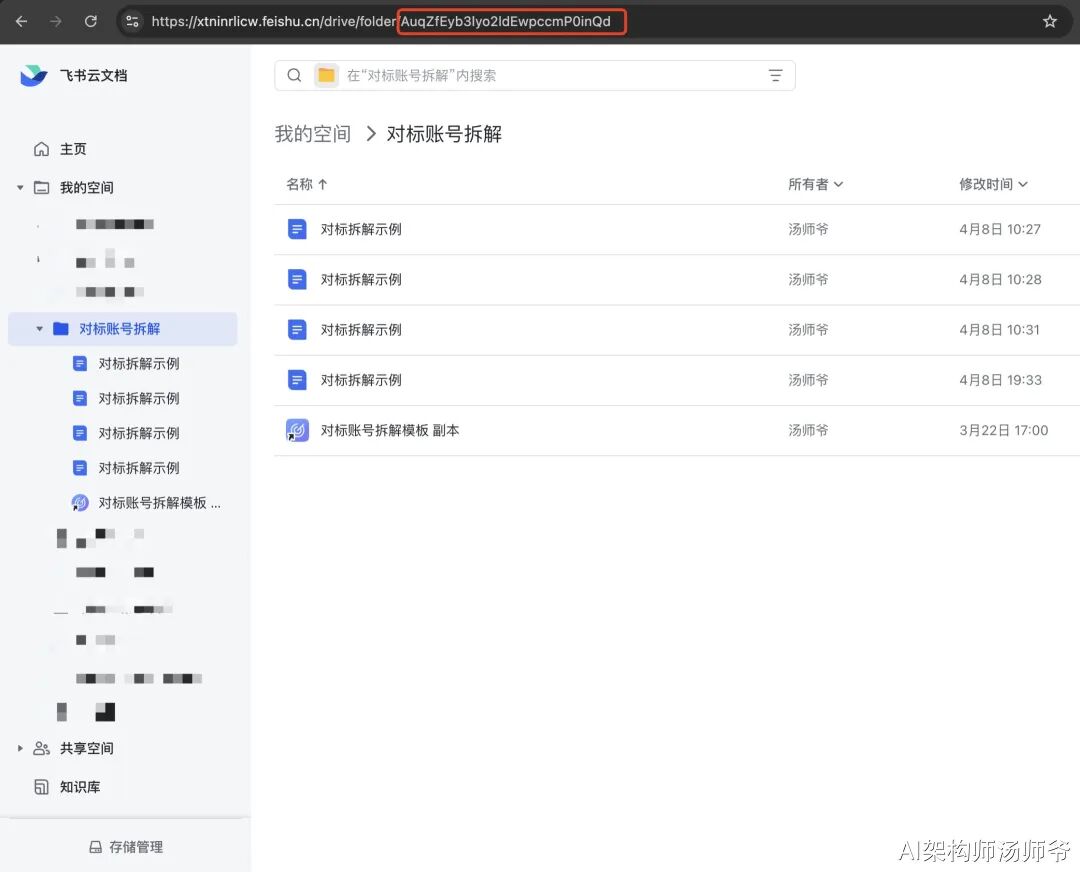Open 对标拆解示例 modified 4月8日 19:33
This screenshot has width=1080, height=872.
coord(361,380)
